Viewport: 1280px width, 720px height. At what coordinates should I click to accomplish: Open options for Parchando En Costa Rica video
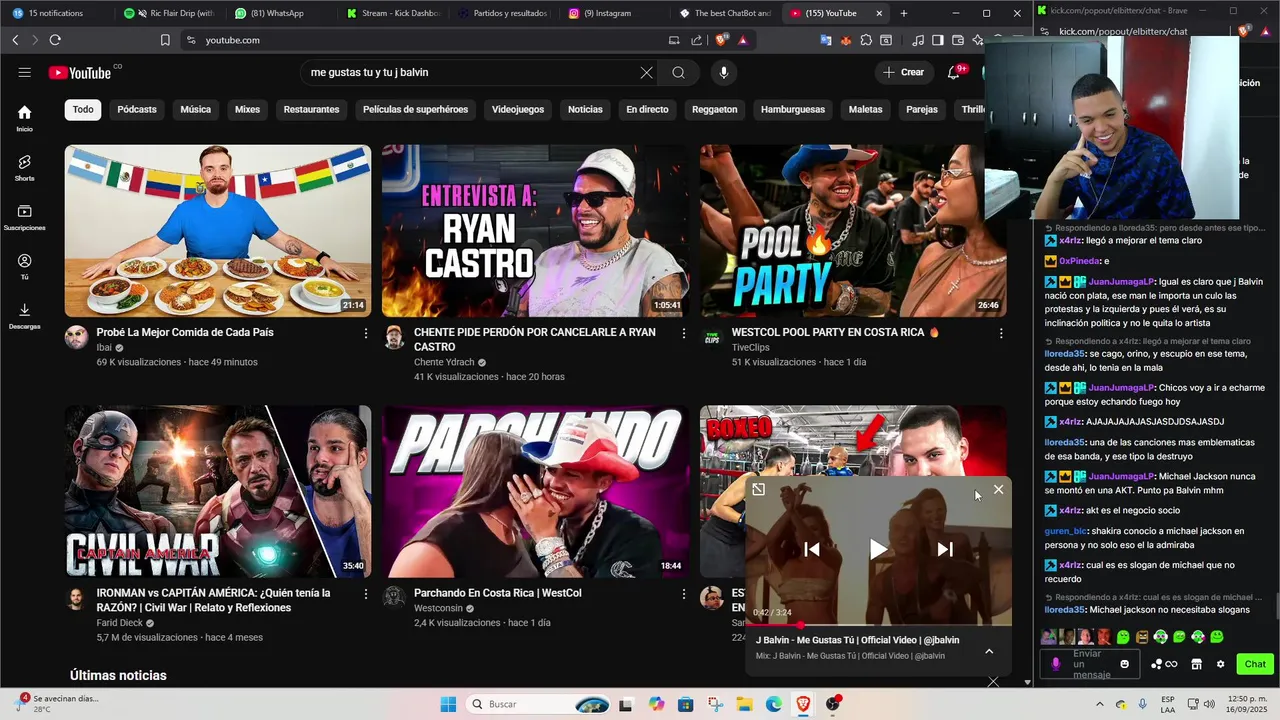(684, 594)
